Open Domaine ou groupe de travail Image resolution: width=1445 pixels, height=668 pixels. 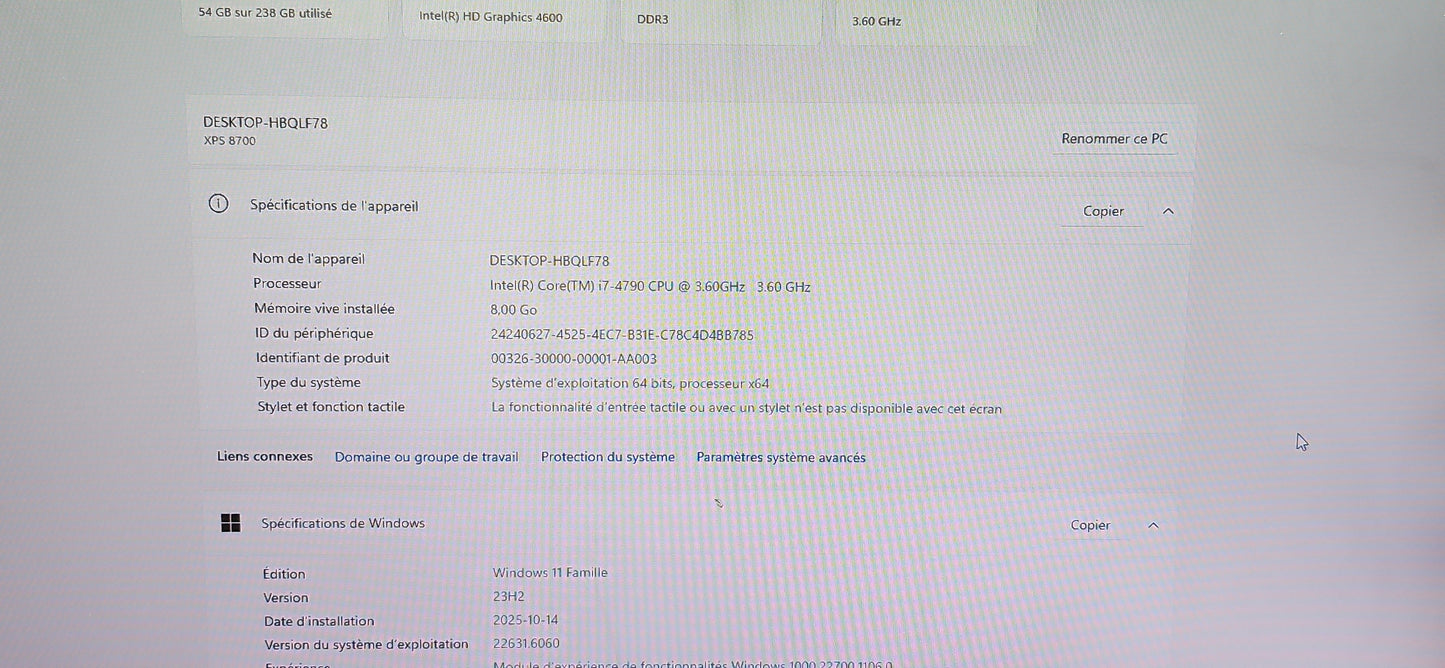426,457
